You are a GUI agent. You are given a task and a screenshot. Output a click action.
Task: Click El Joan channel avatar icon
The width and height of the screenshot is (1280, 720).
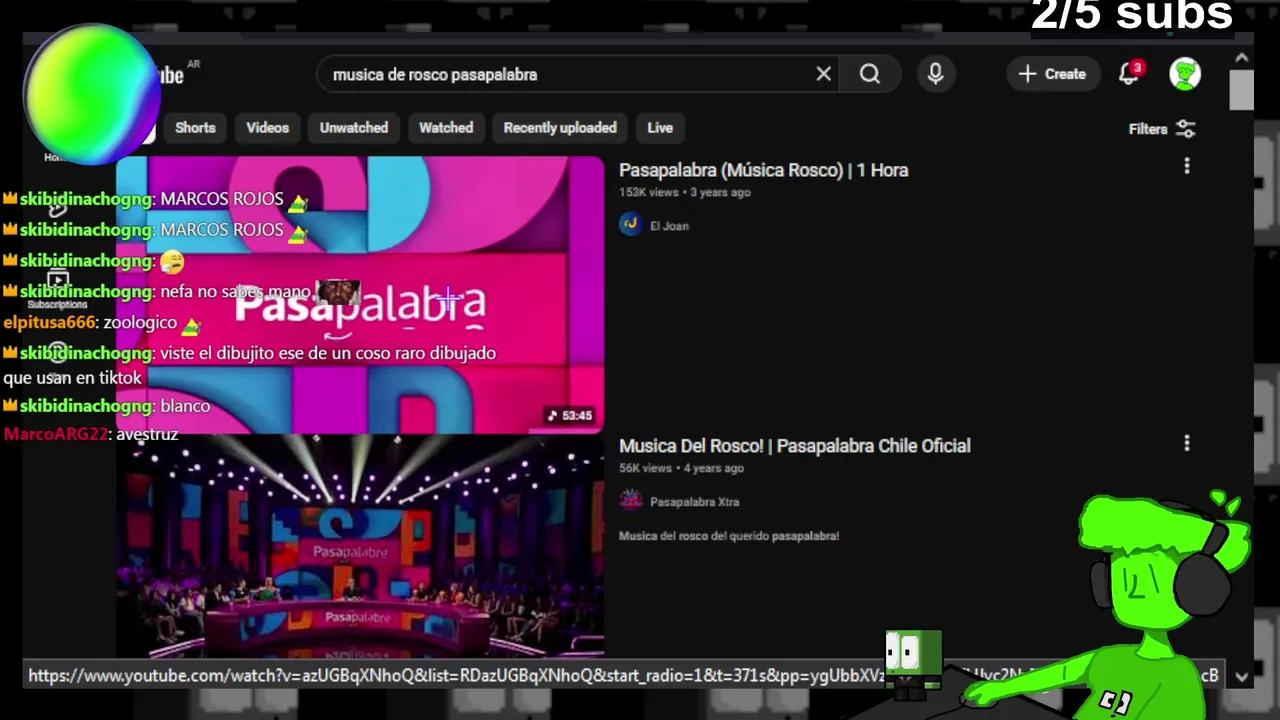630,225
